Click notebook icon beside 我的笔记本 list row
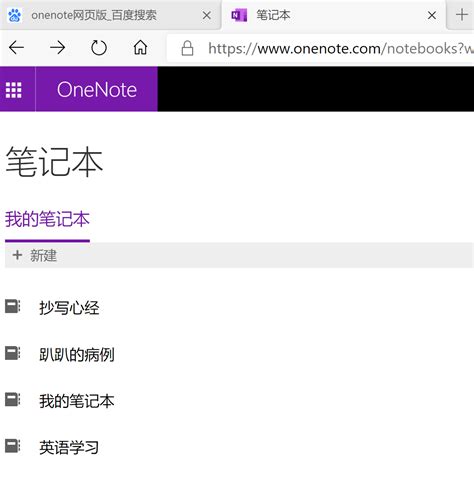 click(13, 400)
